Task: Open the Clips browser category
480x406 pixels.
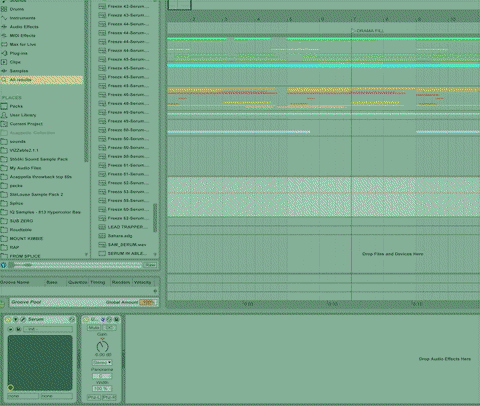Action: [15, 62]
